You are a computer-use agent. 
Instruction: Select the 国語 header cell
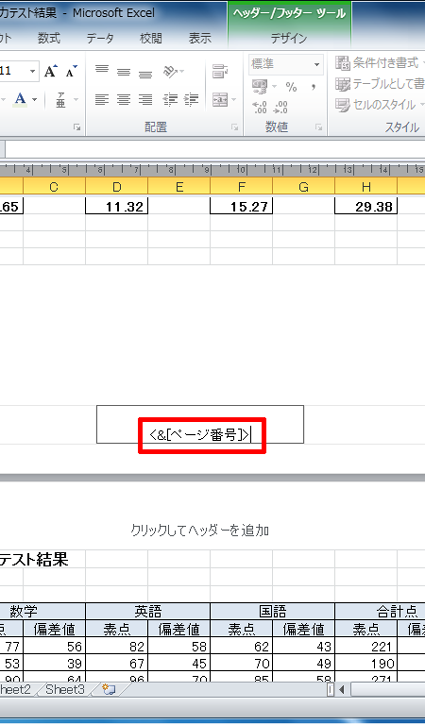tap(272, 612)
